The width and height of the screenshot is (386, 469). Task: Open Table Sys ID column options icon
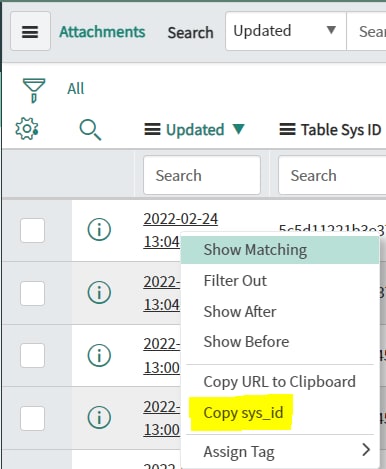tap(287, 129)
